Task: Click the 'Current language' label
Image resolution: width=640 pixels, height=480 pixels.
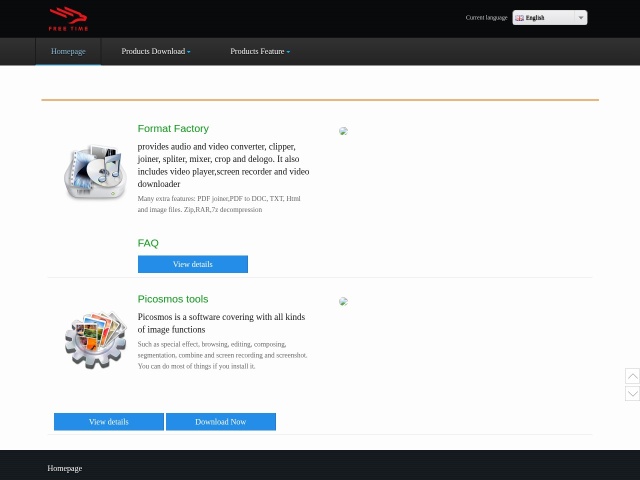Action: tap(486, 18)
